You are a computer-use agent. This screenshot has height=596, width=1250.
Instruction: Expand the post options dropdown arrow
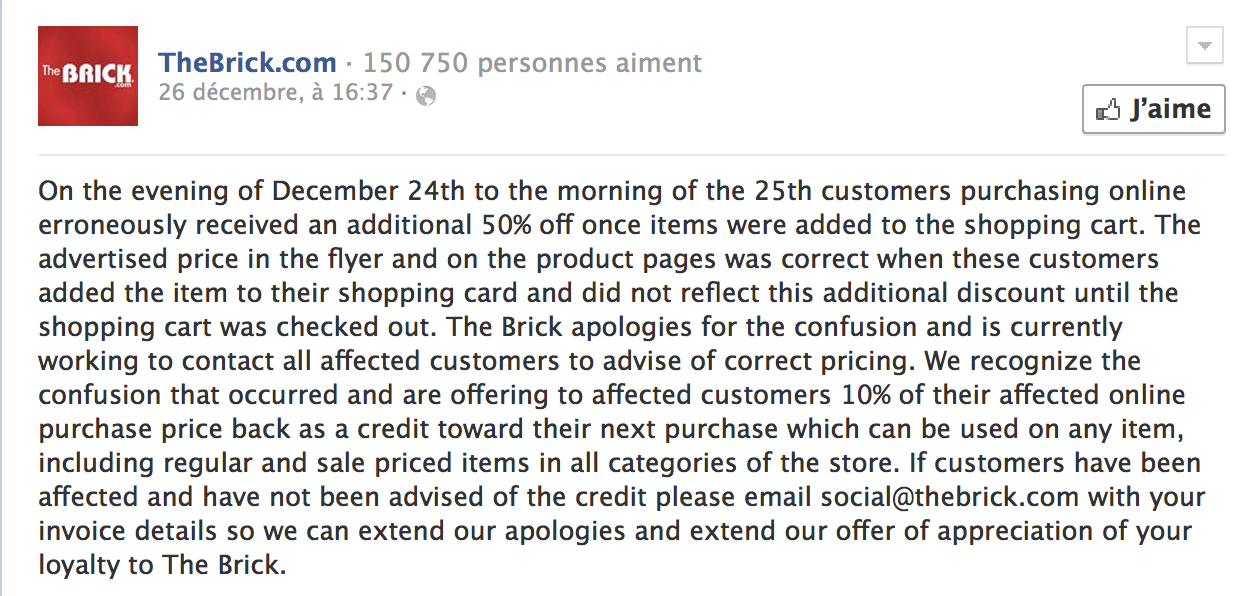click(x=1205, y=46)
